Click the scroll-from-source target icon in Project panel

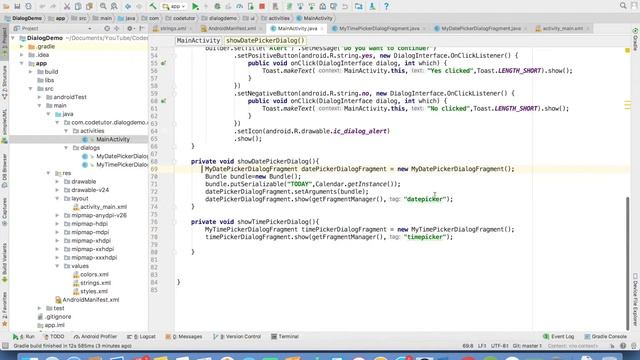point(107,29)
